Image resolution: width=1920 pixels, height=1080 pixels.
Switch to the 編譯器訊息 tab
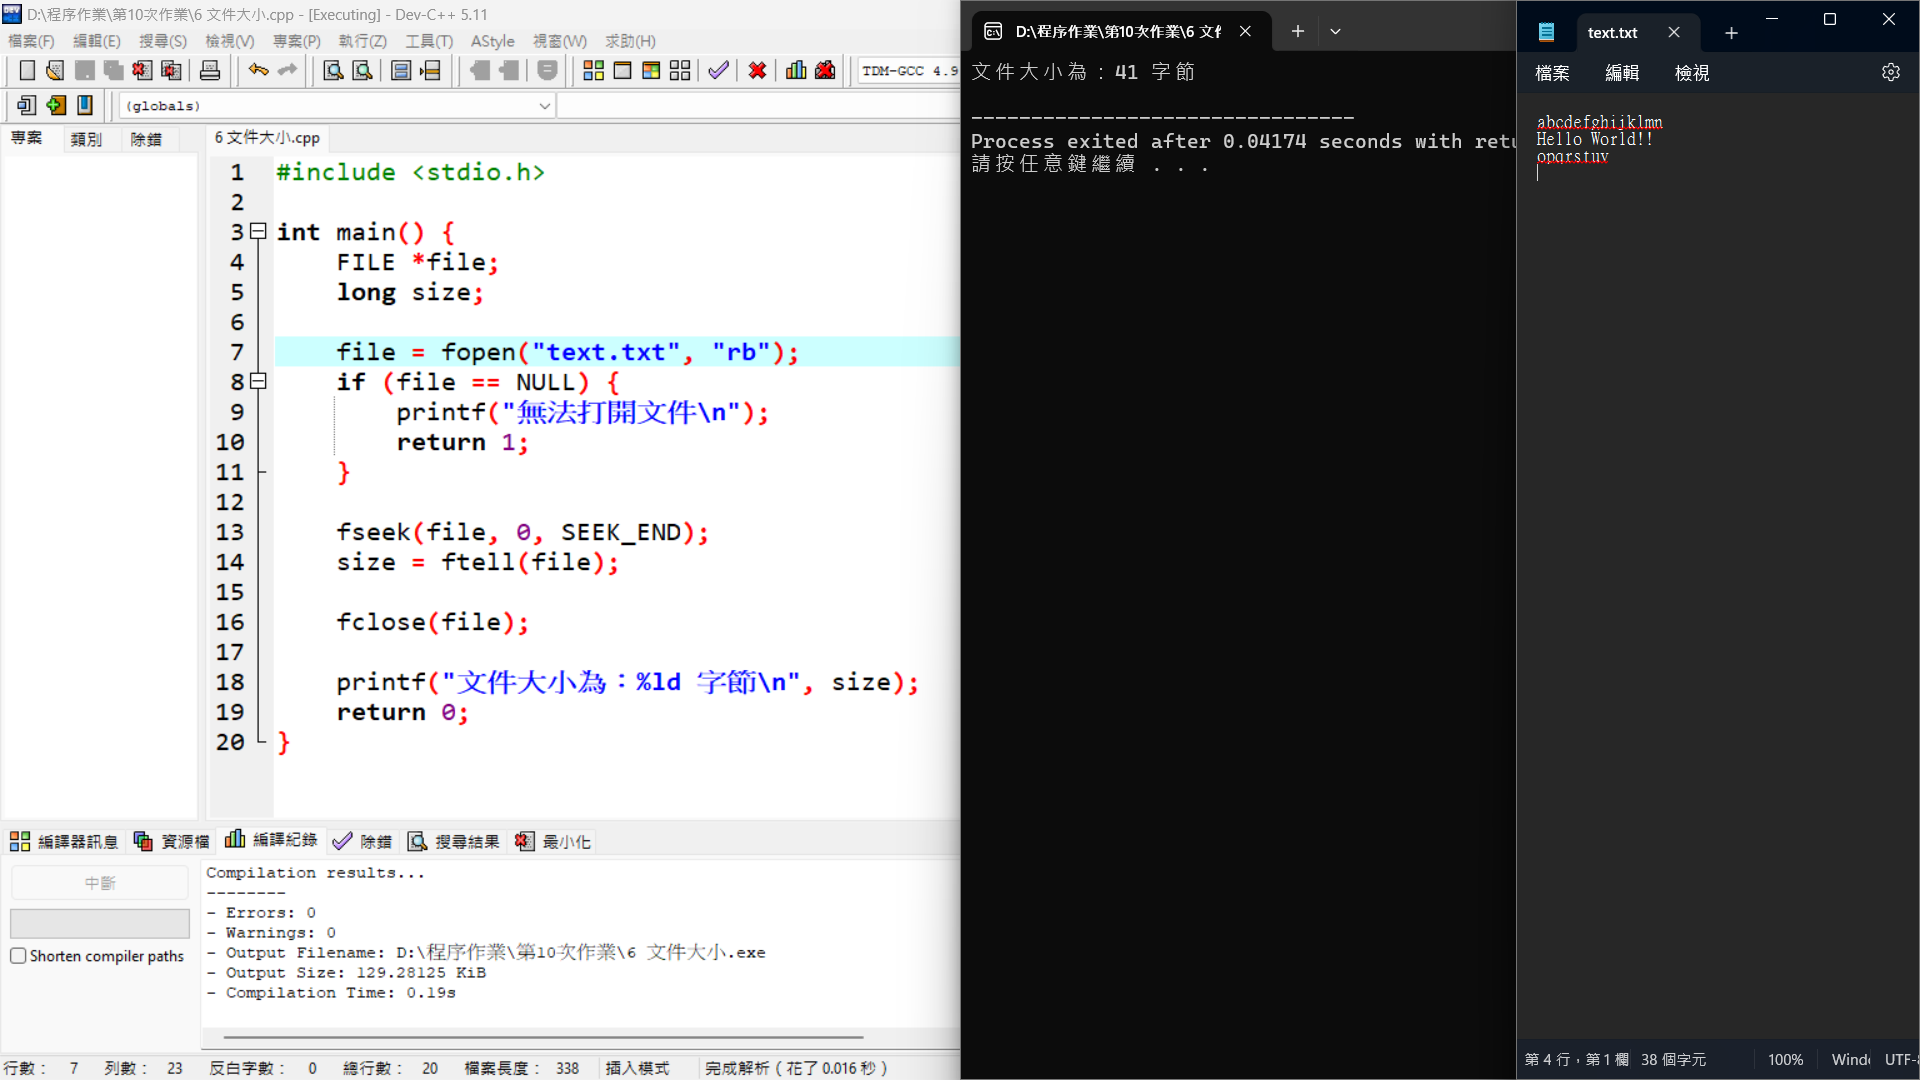point(64,842)
